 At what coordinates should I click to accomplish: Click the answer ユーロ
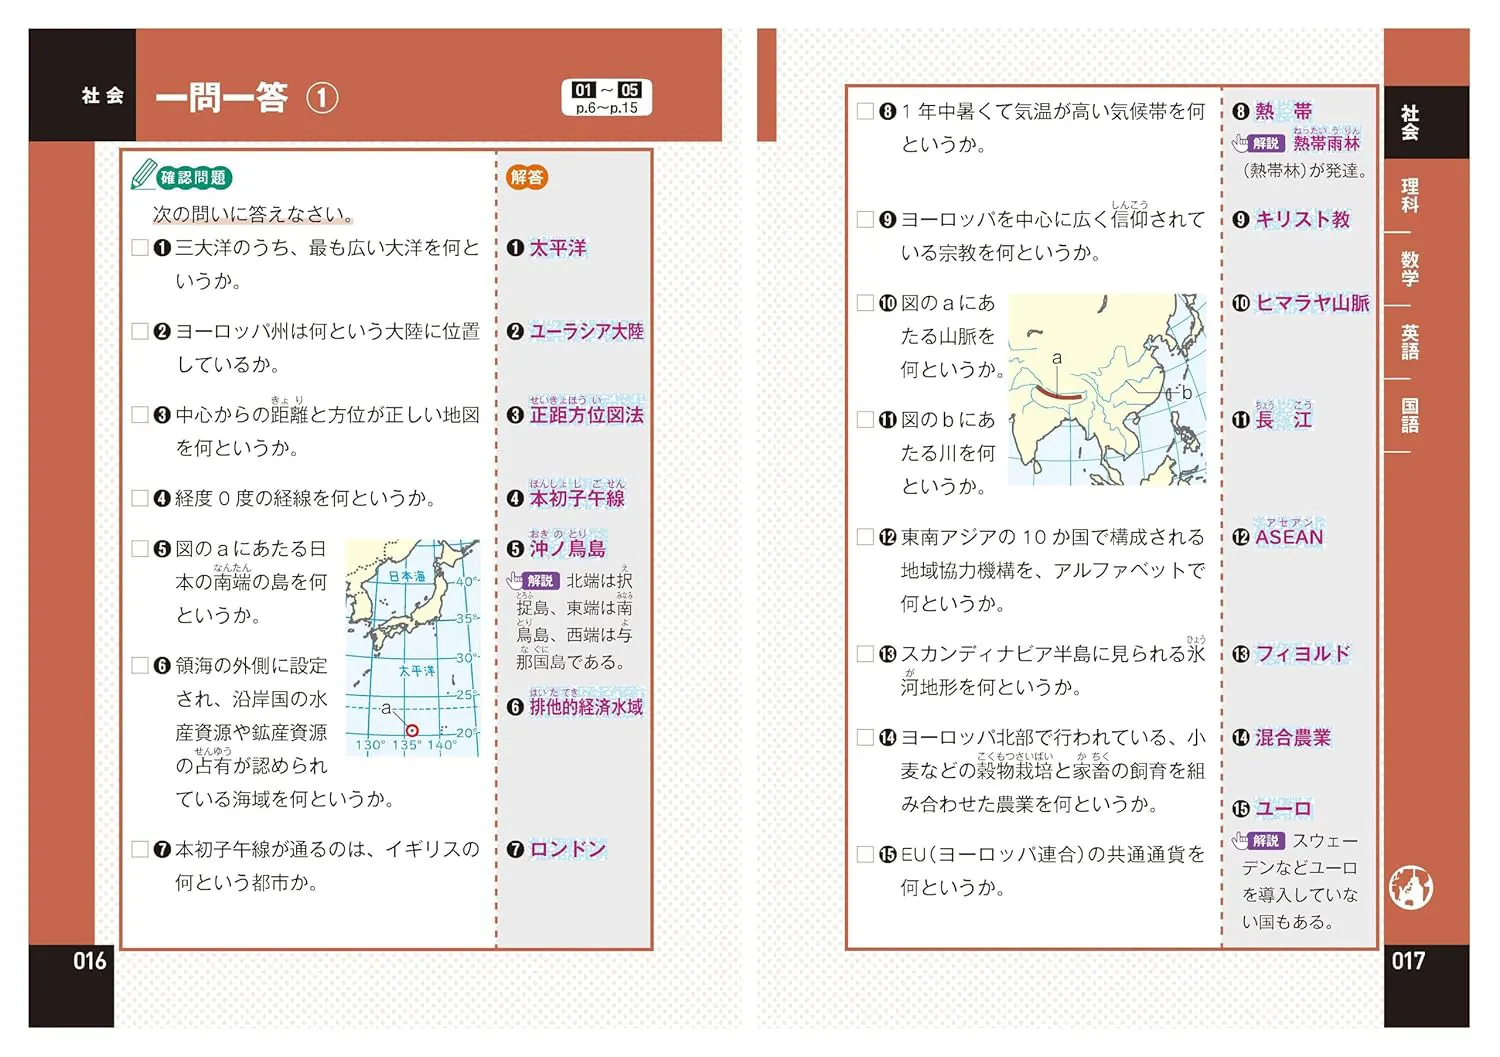(x=1284, y=808)
